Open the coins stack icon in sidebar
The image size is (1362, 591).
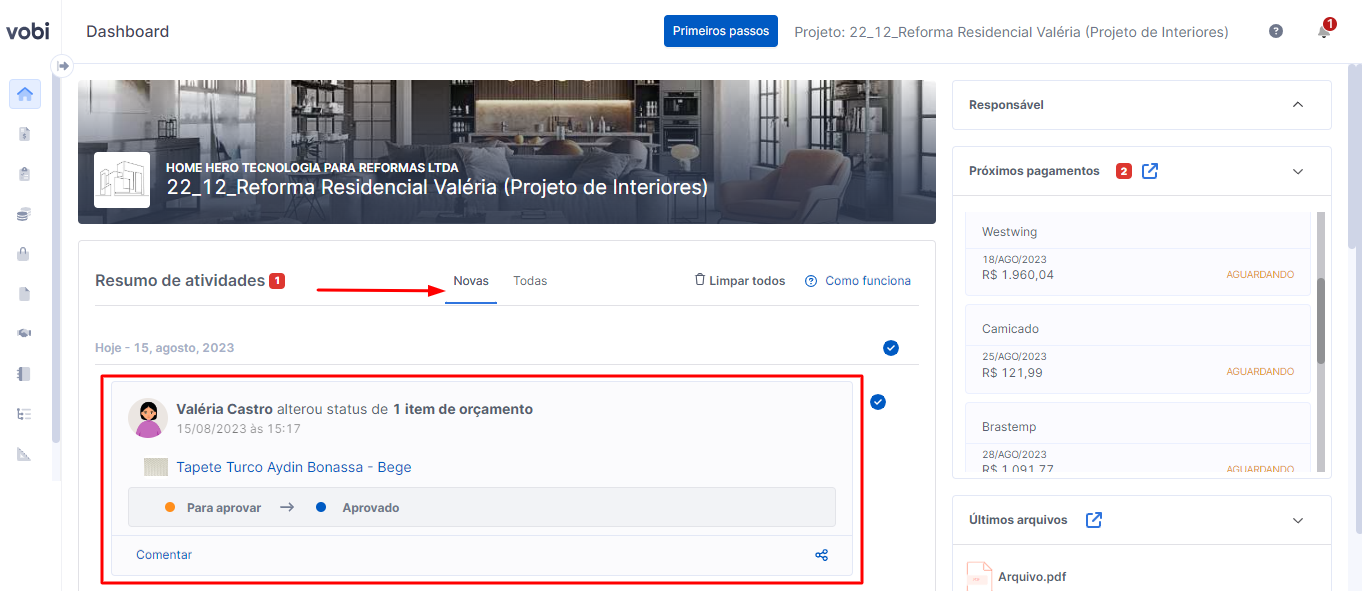[x=25, y=214]
